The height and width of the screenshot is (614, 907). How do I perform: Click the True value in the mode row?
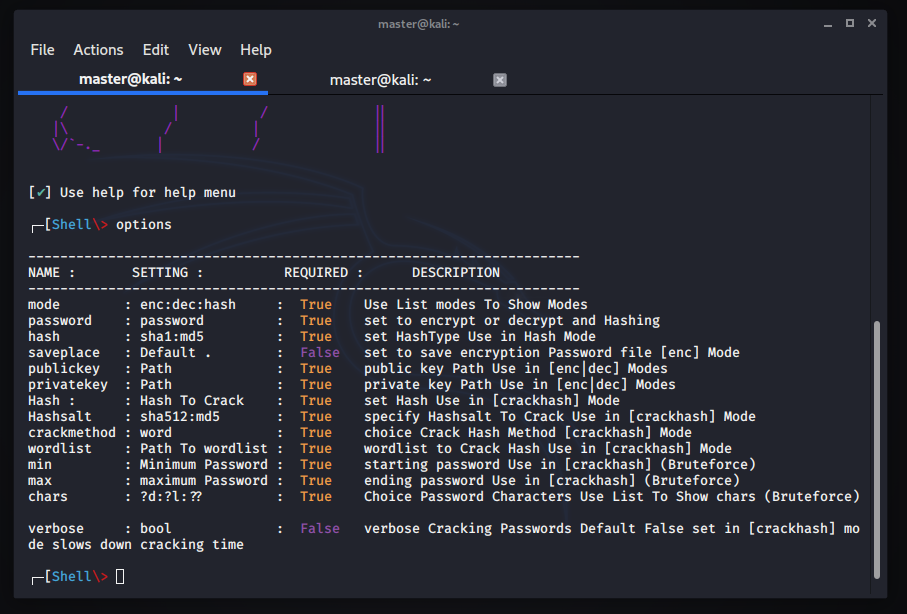316,304
